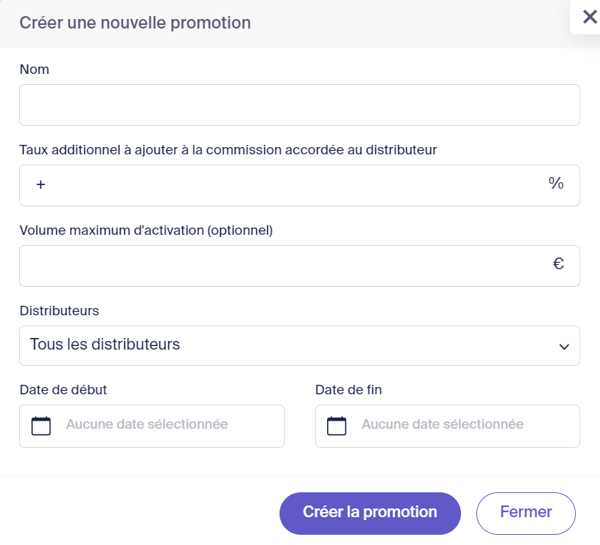Expand the chevron arrow of Distributeurs dropdown

[x=564, y=347]
